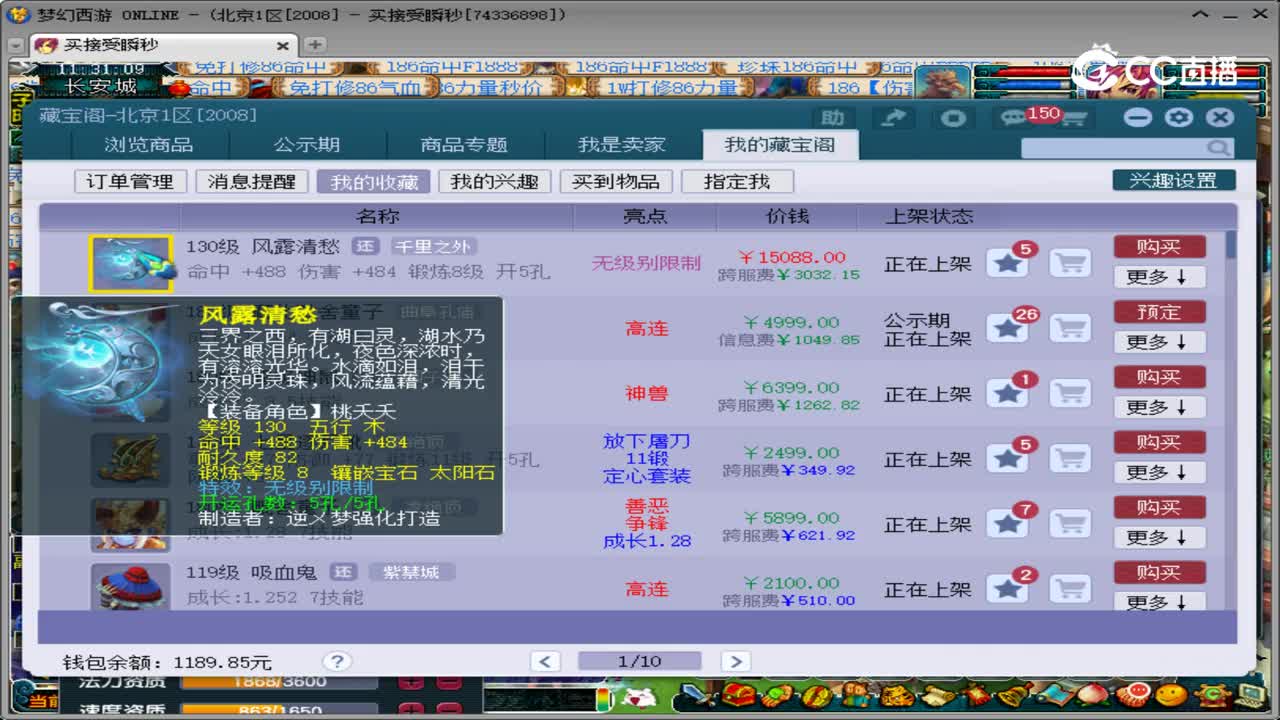Open 商品专题 tab
1280x720 pixels.
[464, 145]
